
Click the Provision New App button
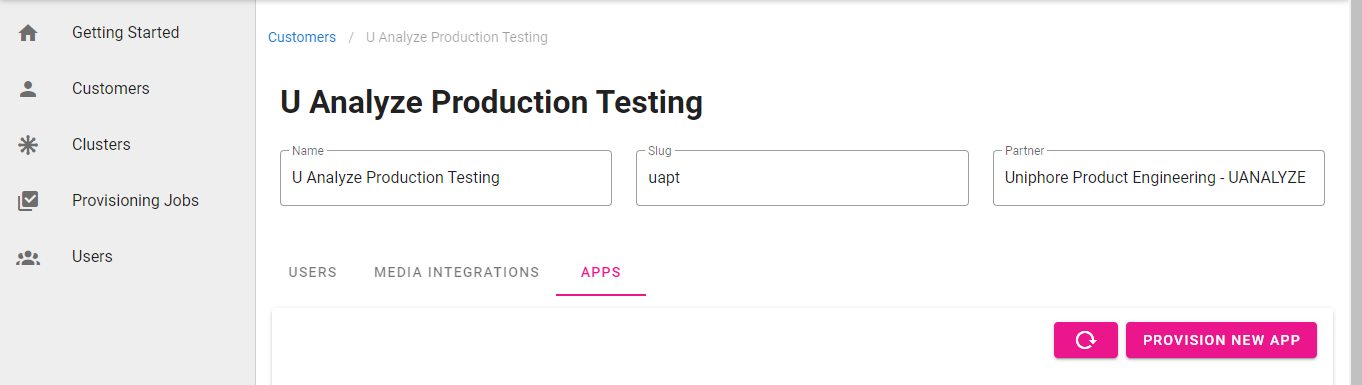1221,340
